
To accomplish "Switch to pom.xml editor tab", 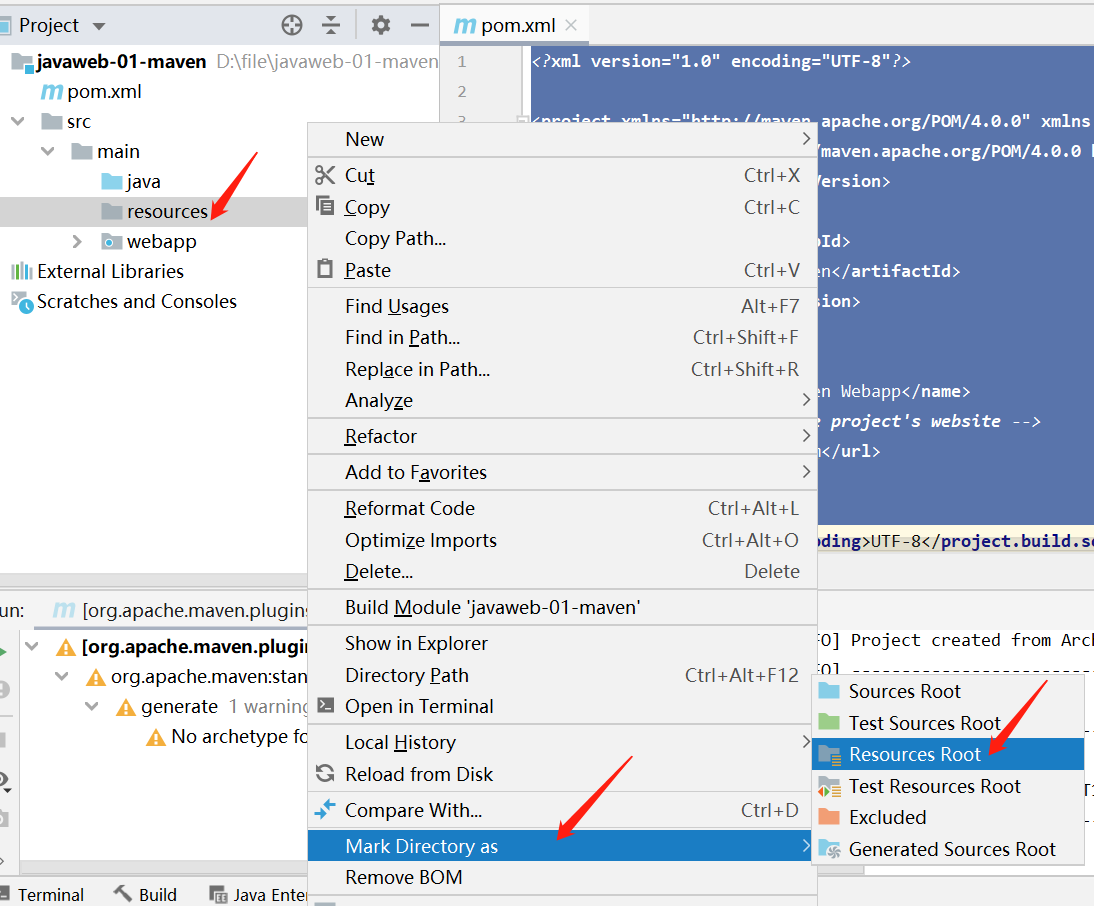I will point(514,25).
